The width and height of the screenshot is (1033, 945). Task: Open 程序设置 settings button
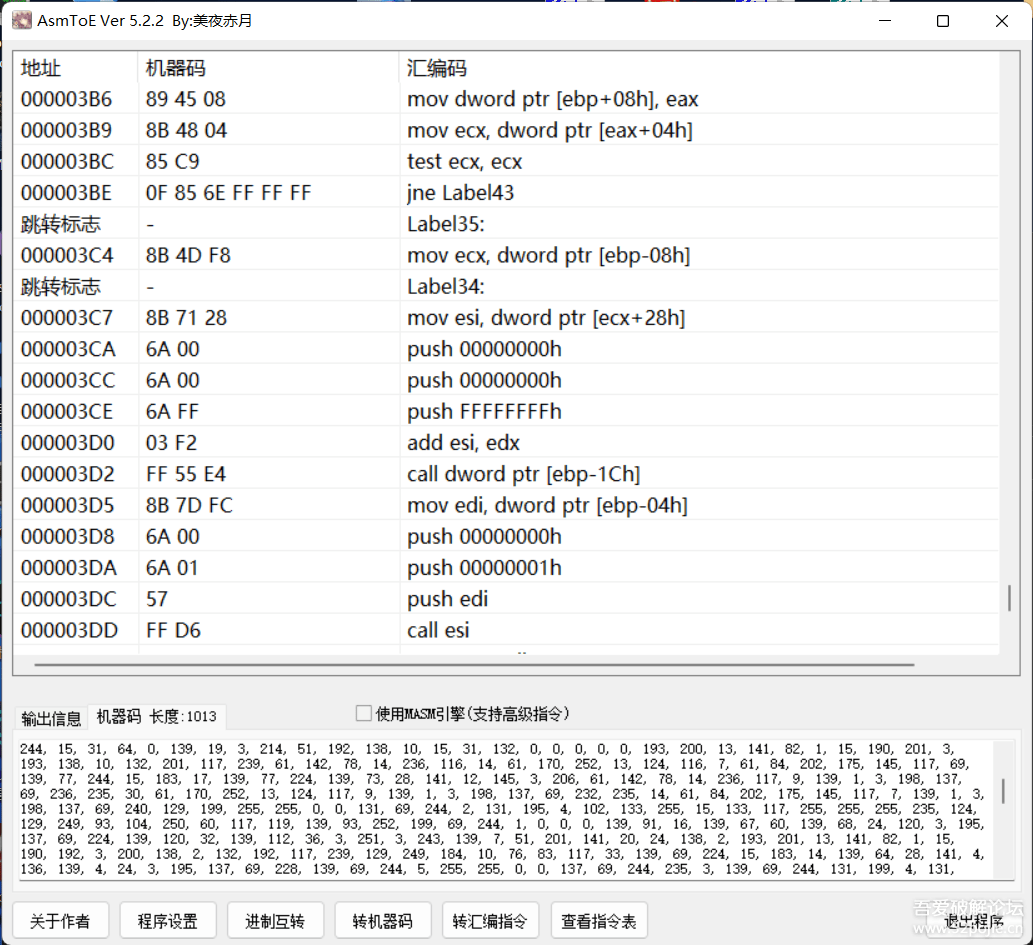[x=167, y=921]
